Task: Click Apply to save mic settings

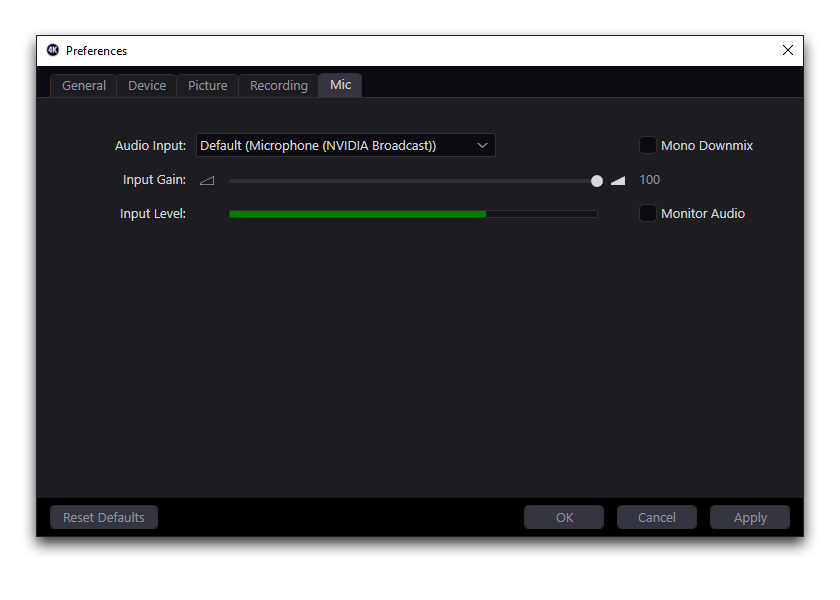Action: pos(750,518)
